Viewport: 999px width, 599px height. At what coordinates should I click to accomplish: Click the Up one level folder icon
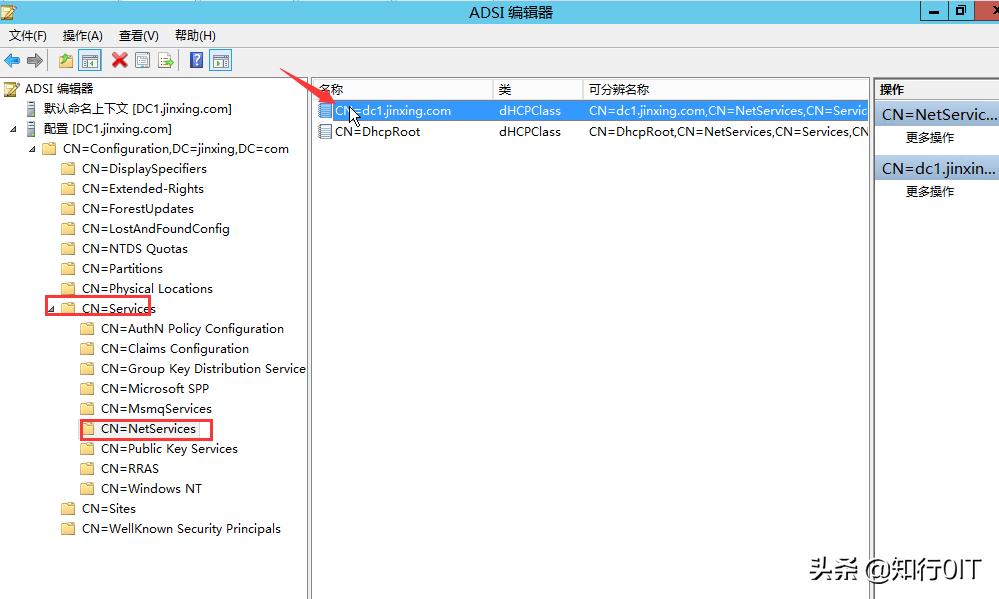65,61
